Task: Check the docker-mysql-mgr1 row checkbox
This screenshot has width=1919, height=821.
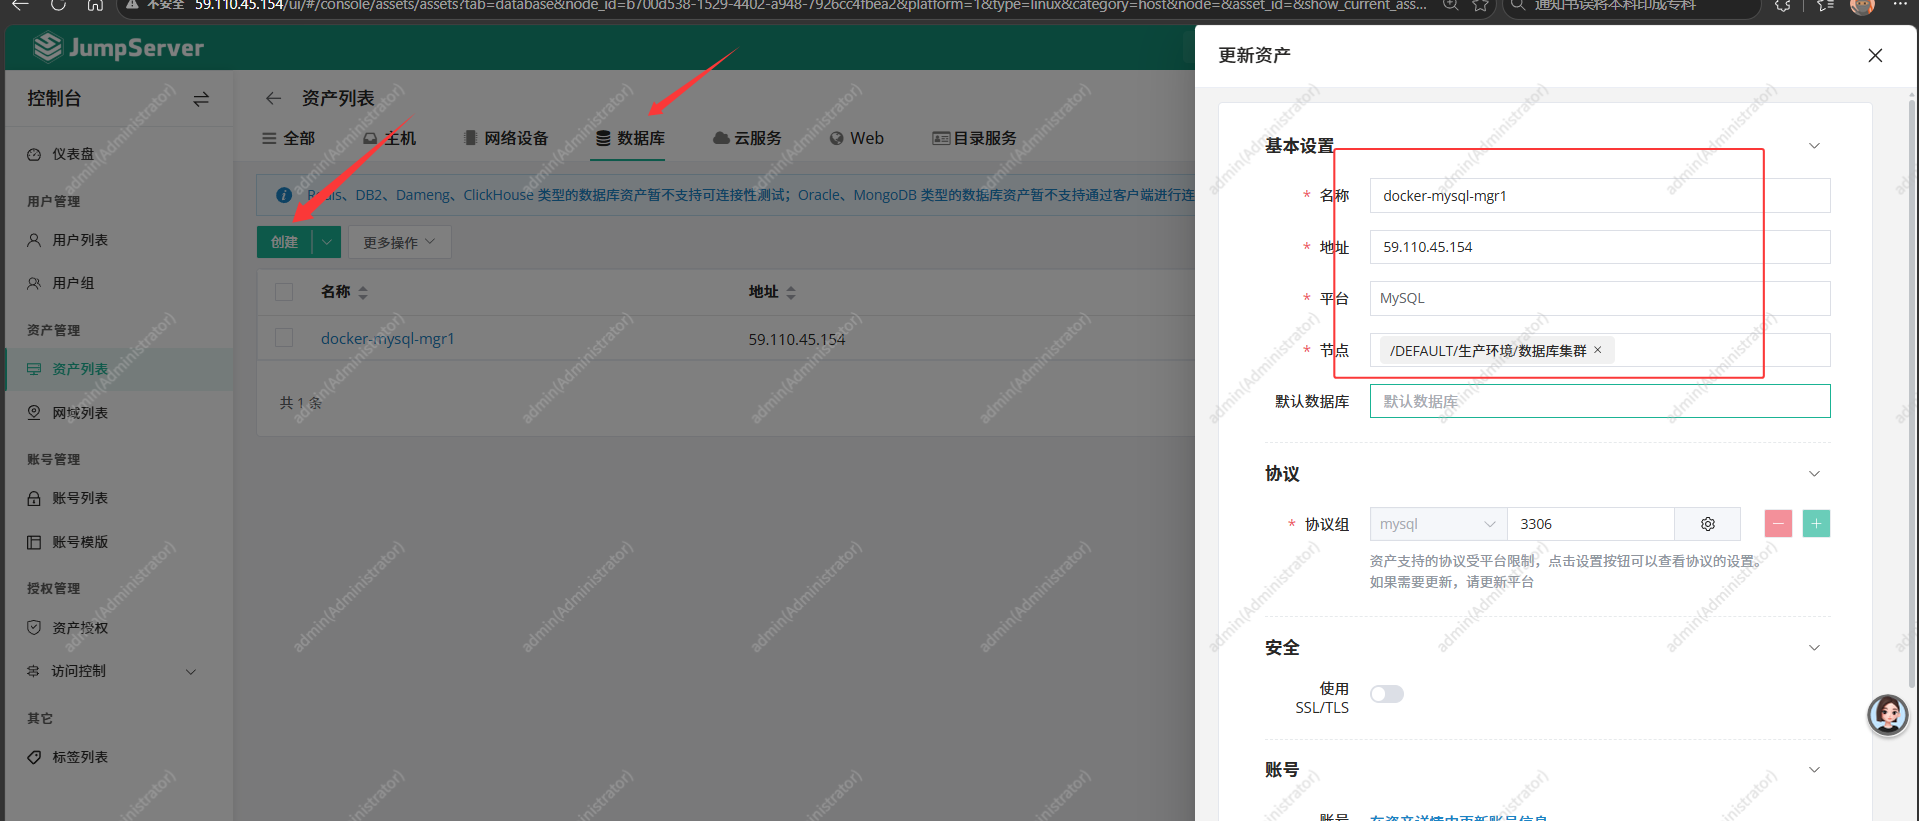Action: point(284,338)
